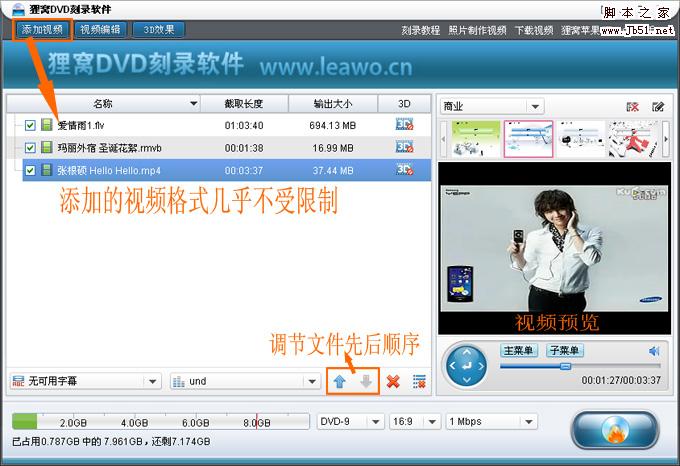Delete selected file with red X

(393, 381)
